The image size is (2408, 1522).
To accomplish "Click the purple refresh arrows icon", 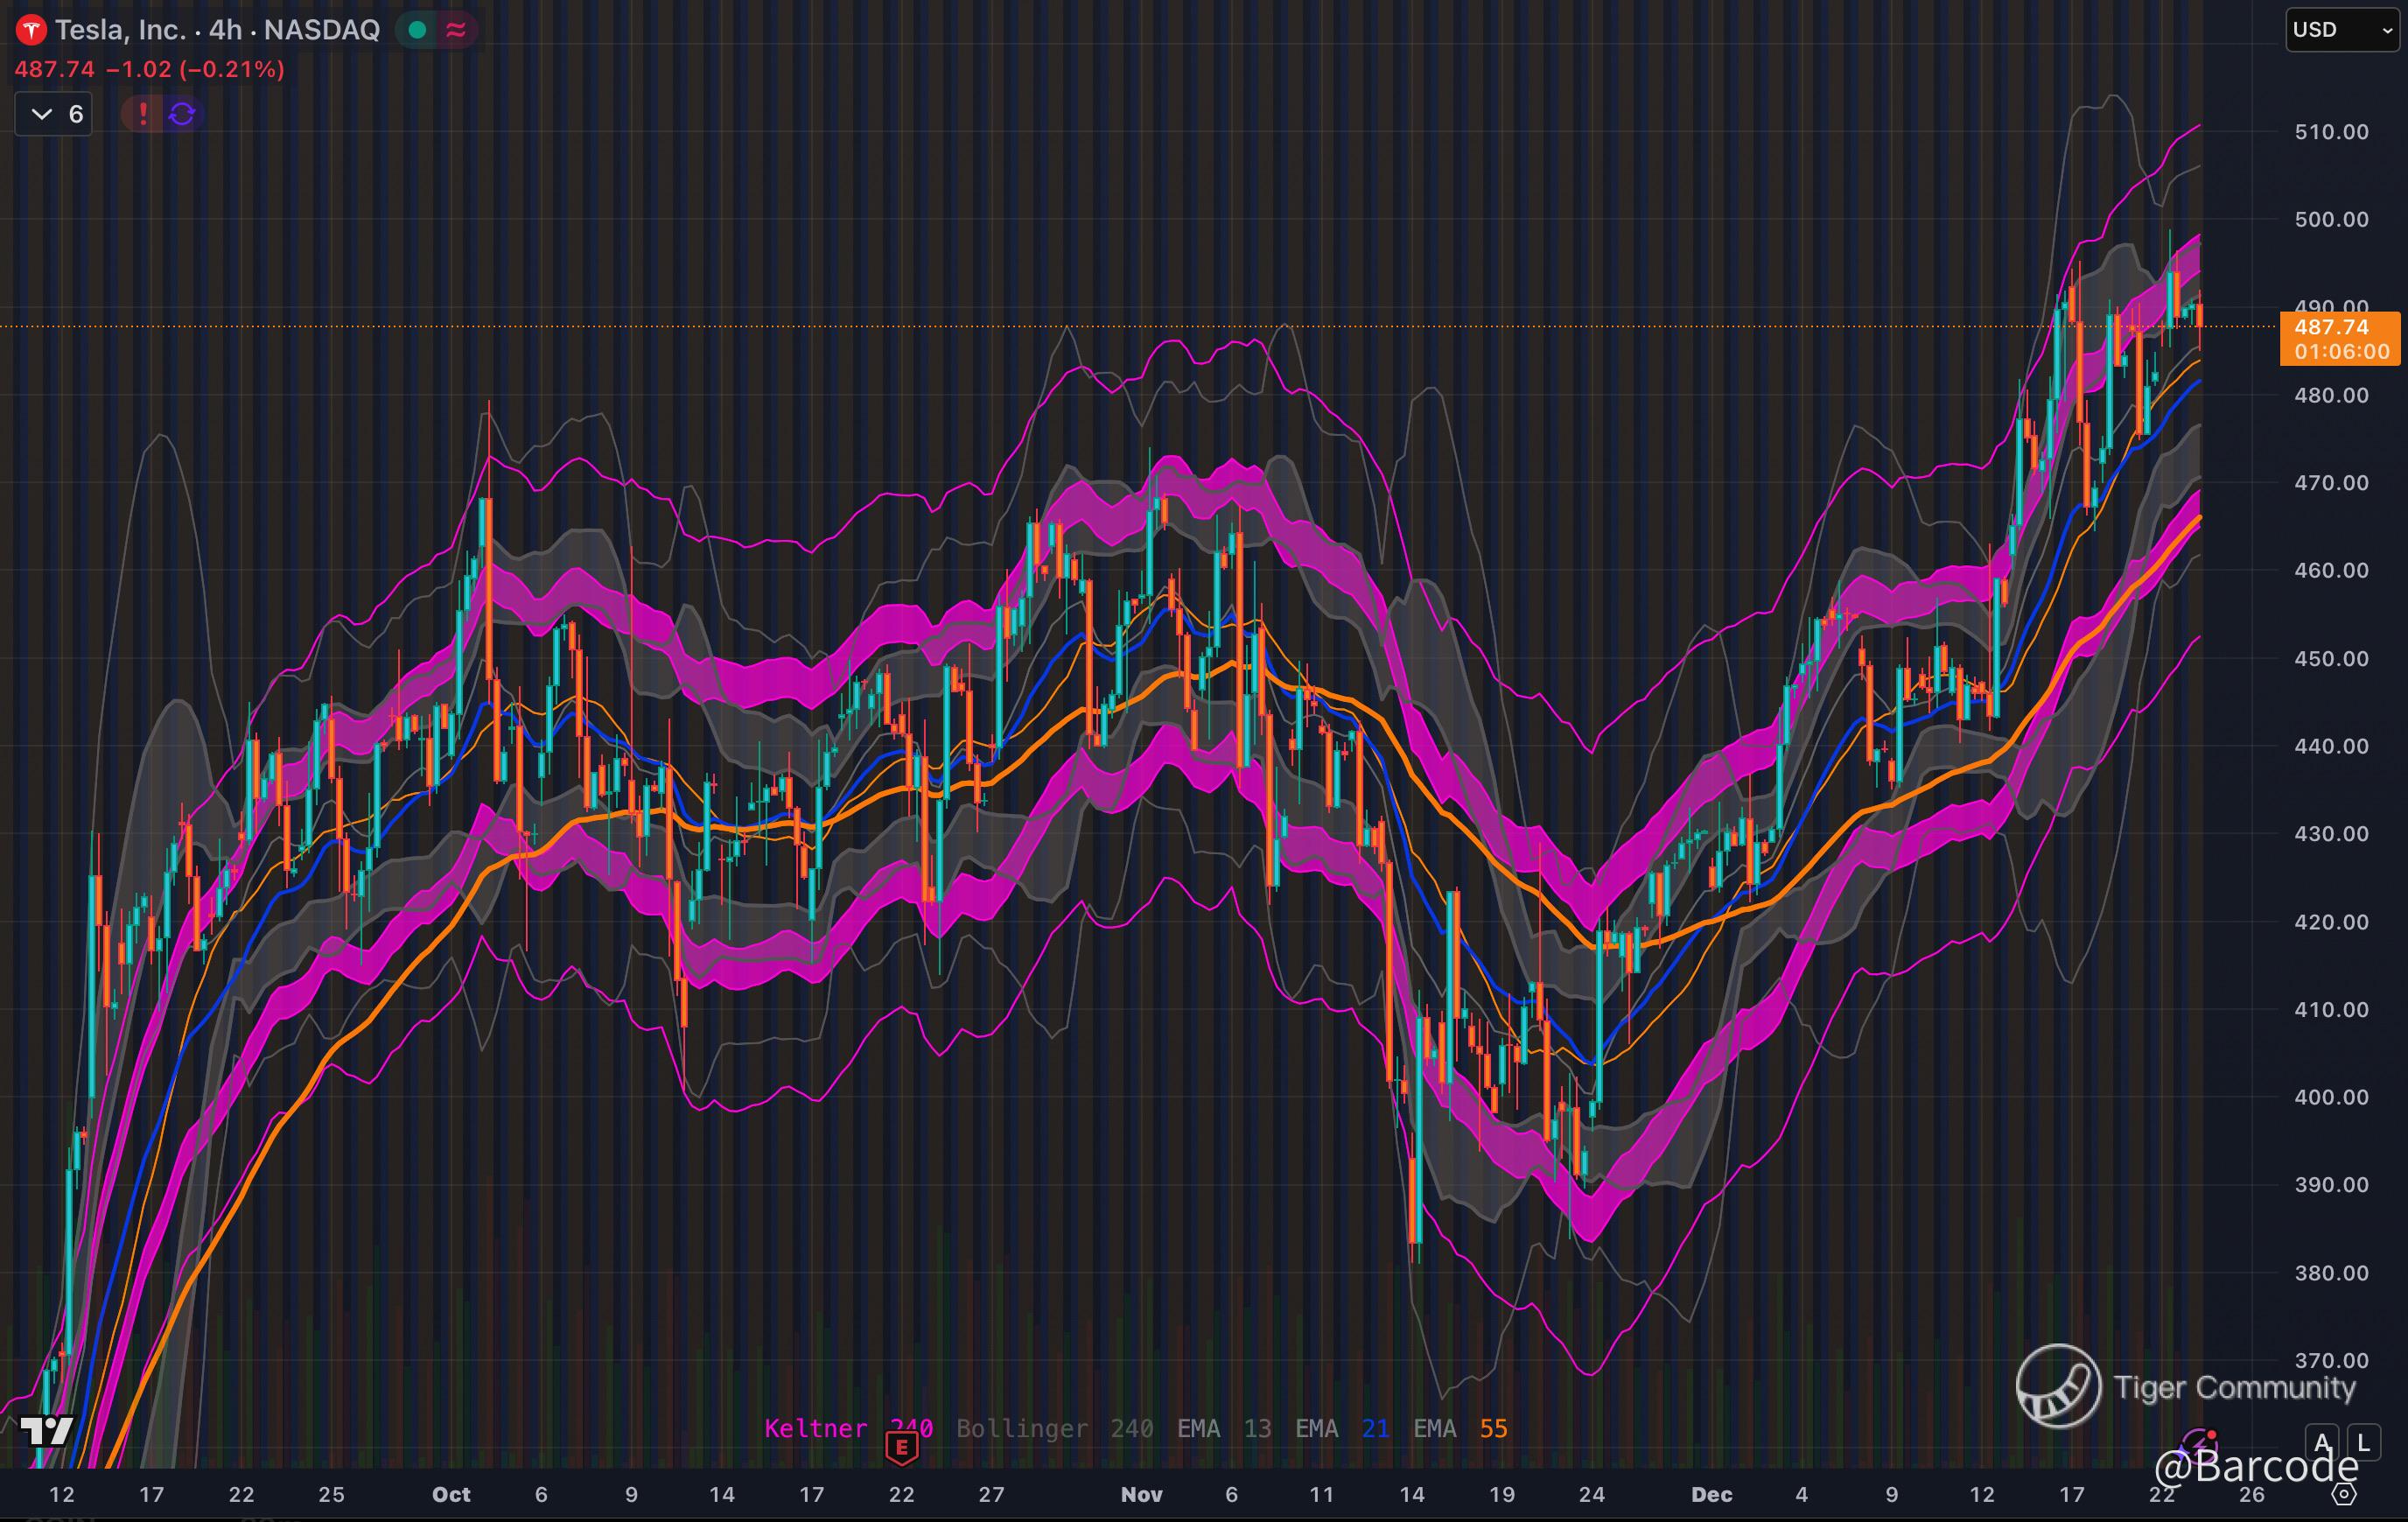I will [x=182, y=114].
